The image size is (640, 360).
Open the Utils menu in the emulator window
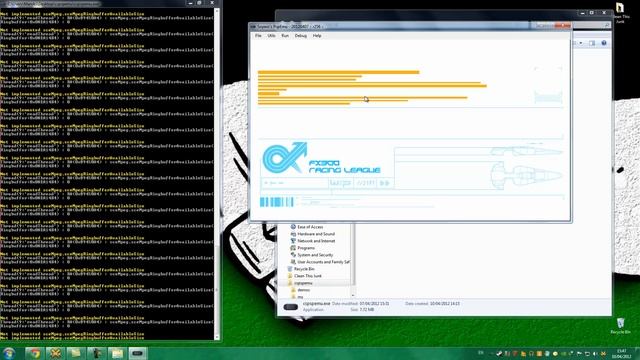point(271,36)
